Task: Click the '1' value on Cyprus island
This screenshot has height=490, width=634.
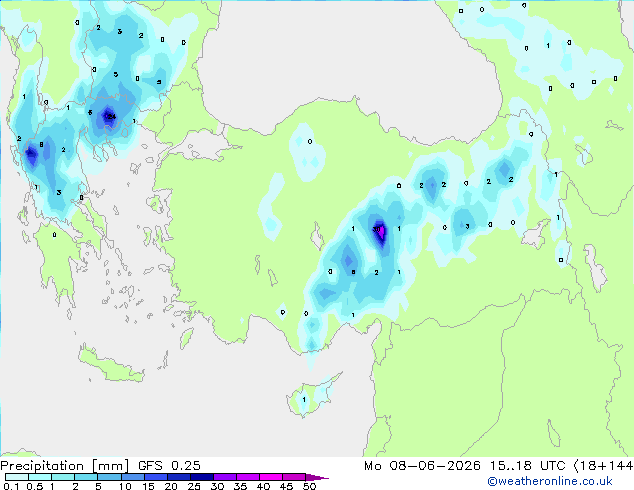Action: pos(304,400)
